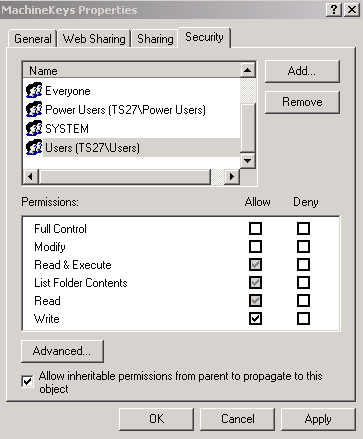
Task: Click the Add... button
Action: point(302,71)
